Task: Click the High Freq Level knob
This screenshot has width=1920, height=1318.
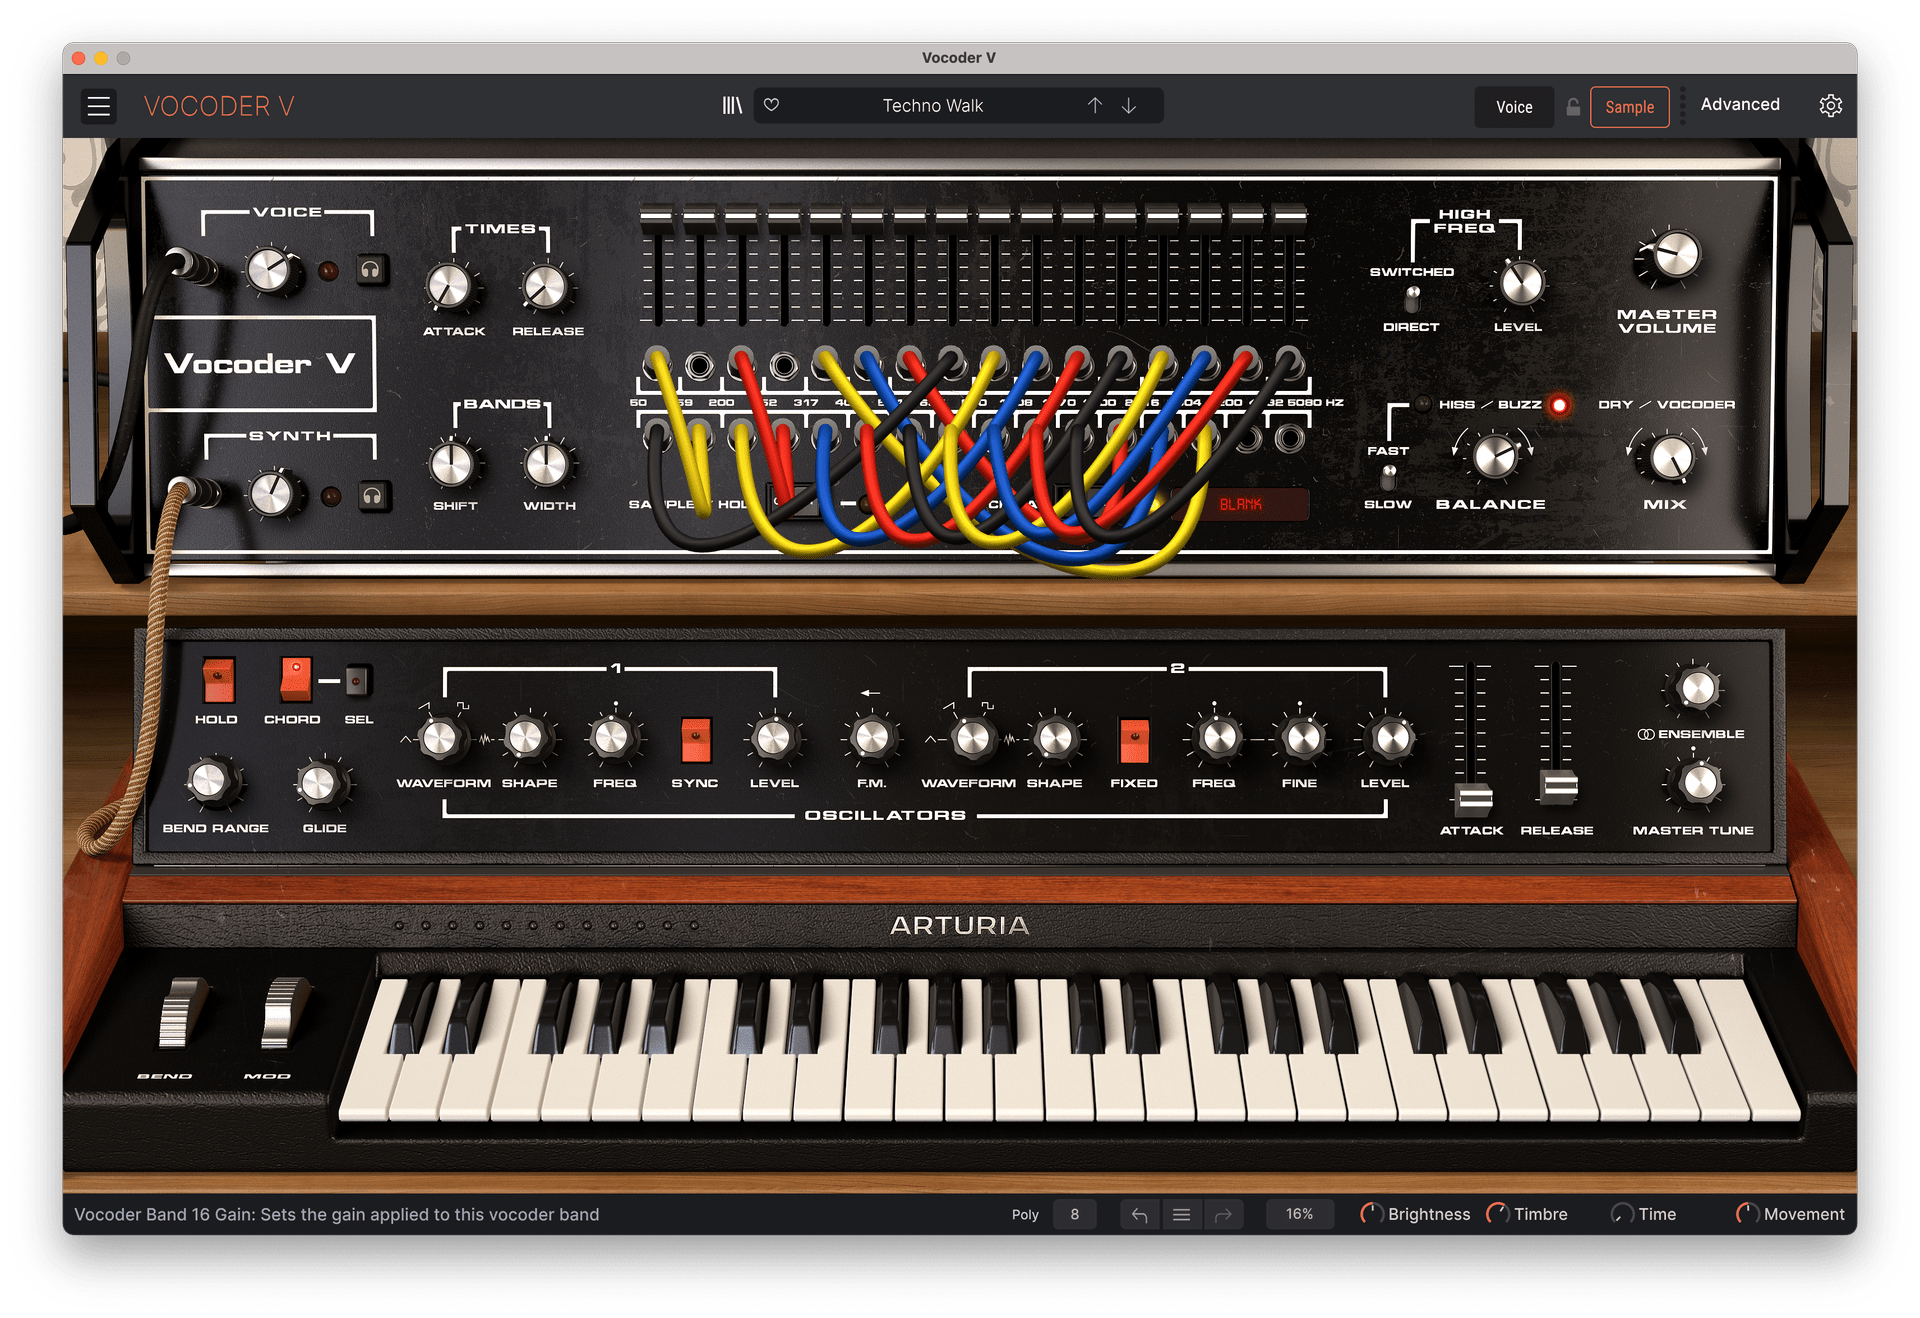Action: pyautogui.click(x=1521, y=283)
